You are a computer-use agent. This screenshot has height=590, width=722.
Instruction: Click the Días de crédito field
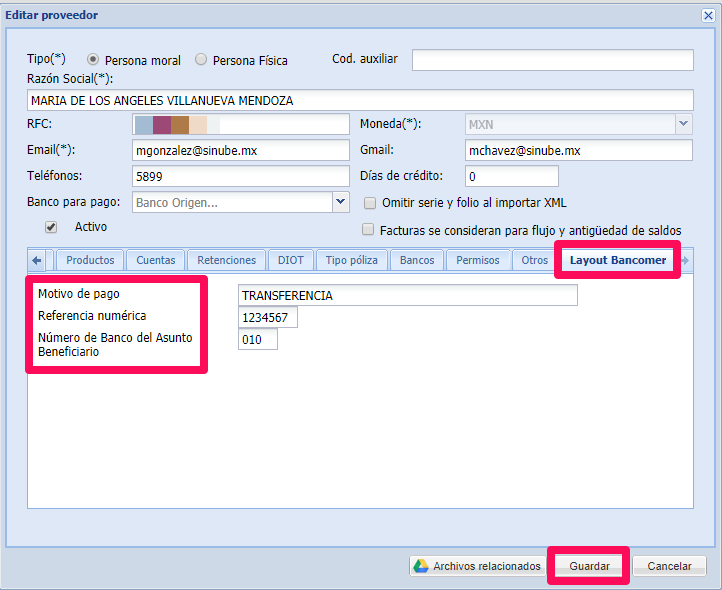[x=512, y=176]
